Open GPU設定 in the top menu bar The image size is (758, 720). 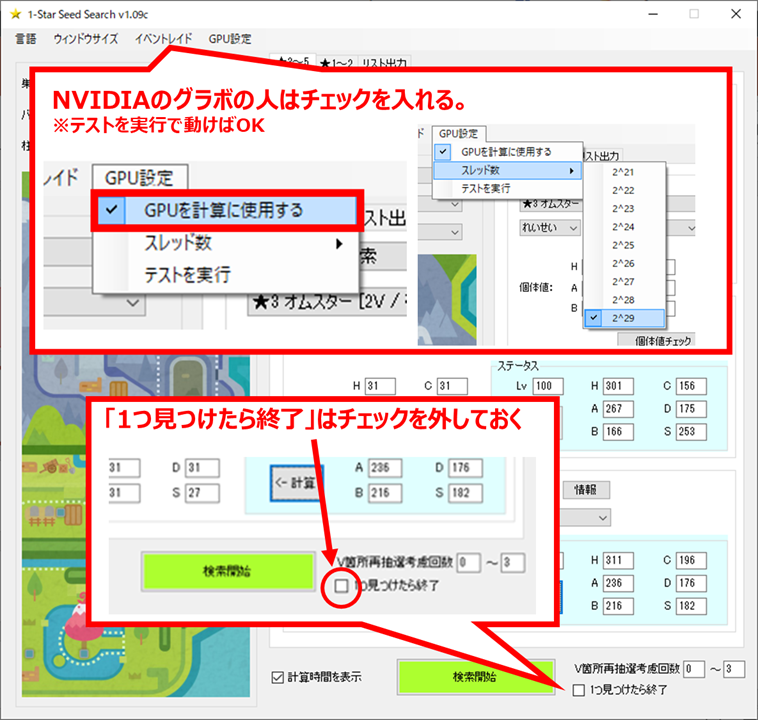point(230,39)
